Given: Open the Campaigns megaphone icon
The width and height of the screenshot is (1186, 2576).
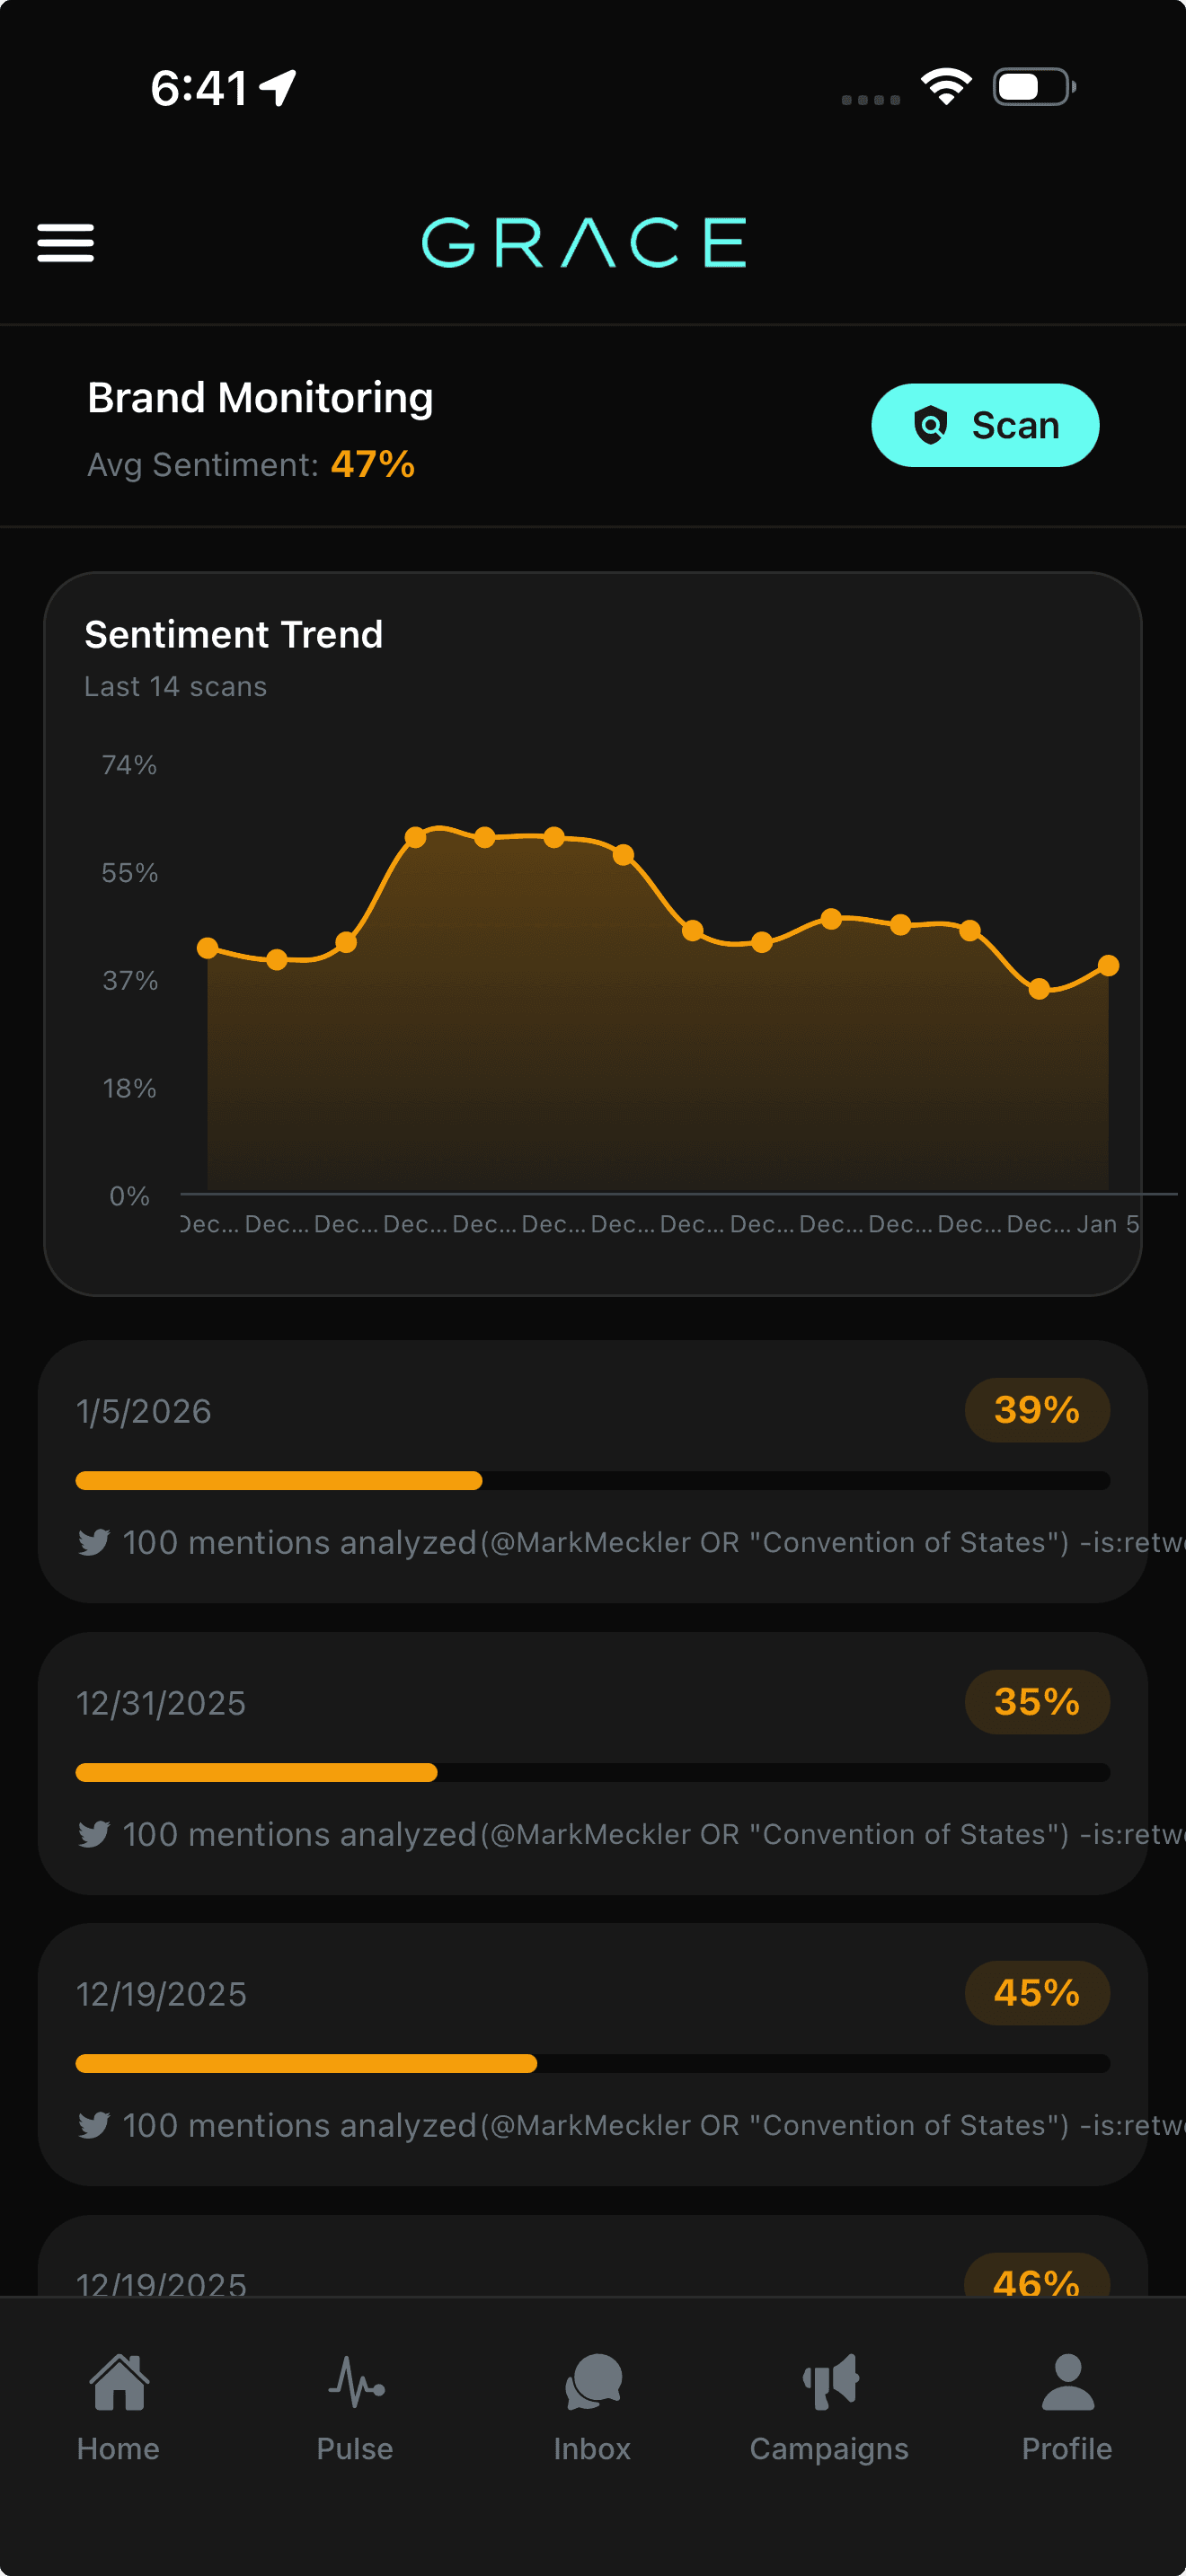Looking at the screenshot, I should click(829, 2400).
